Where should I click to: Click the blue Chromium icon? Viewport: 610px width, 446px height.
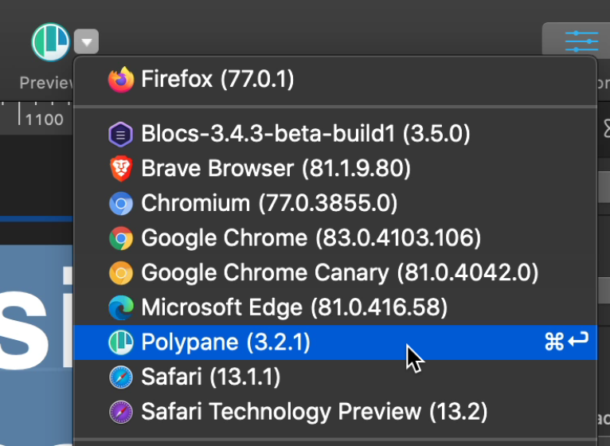pyautogui.click(x=121, y=204)
